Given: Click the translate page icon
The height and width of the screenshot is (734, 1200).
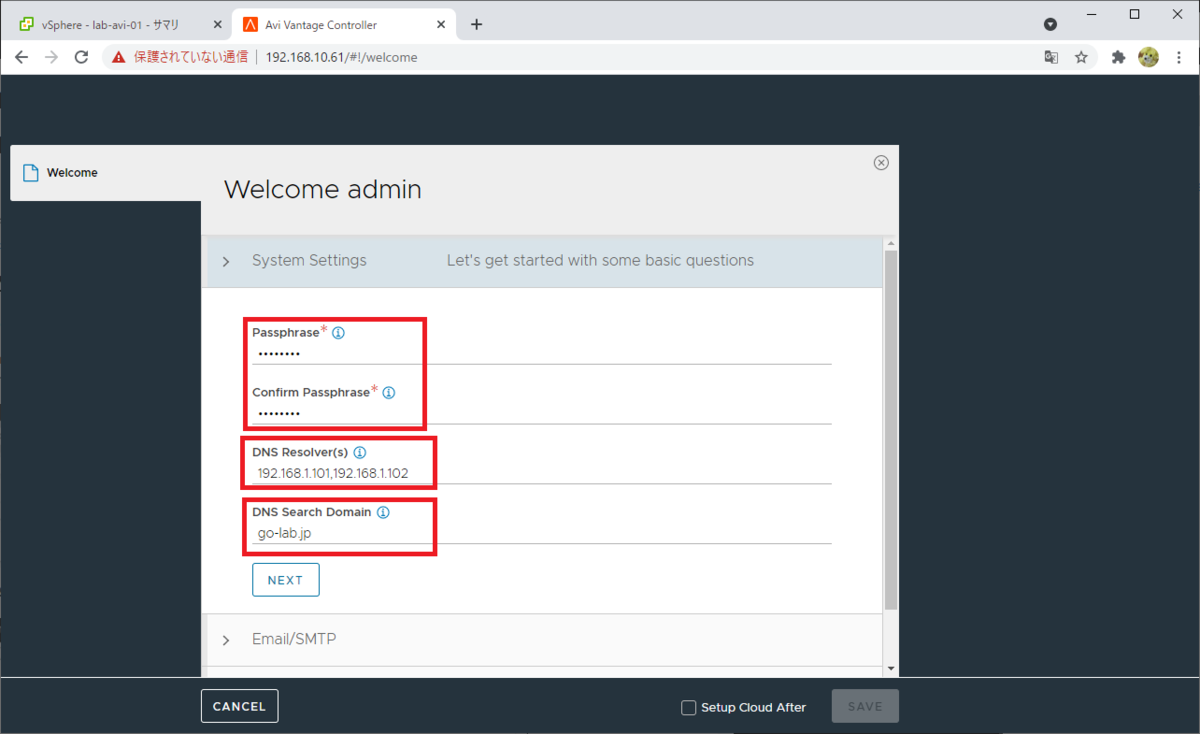Looking at the screenshot, I should pos(1051,57).
